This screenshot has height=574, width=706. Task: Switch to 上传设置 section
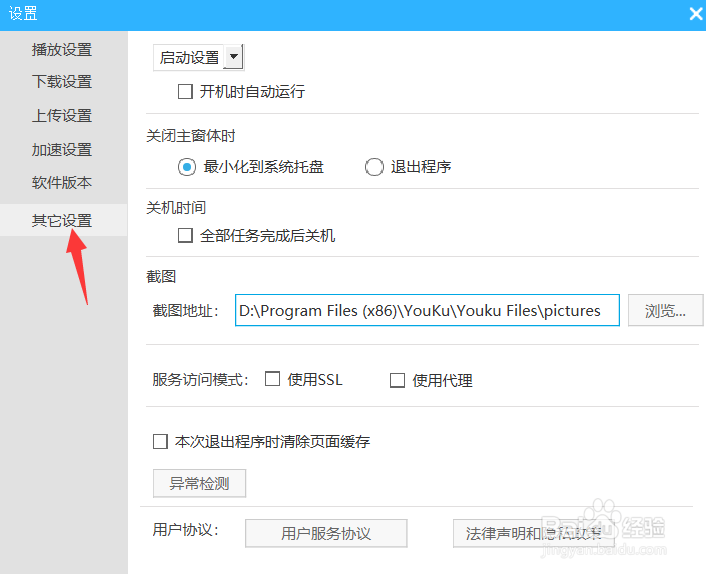[62, 115]
